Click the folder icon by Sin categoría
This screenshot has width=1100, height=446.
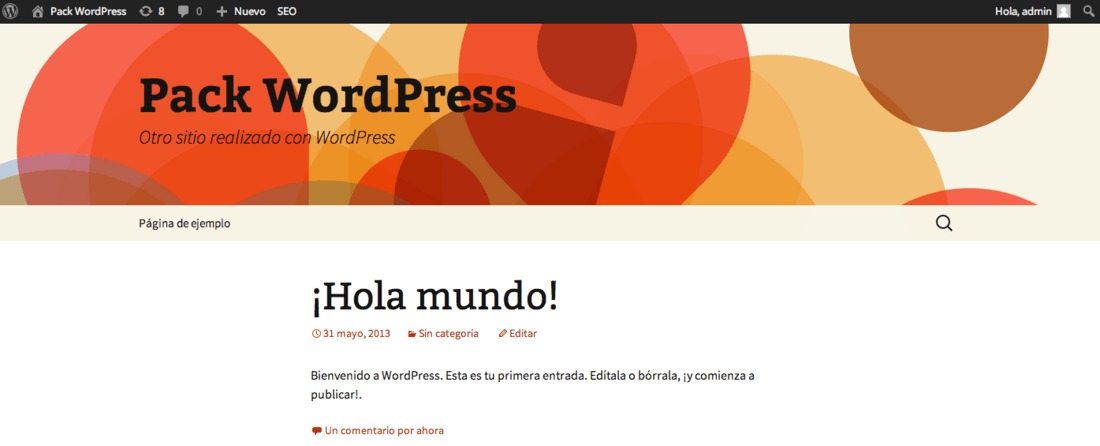click(412, 334)
